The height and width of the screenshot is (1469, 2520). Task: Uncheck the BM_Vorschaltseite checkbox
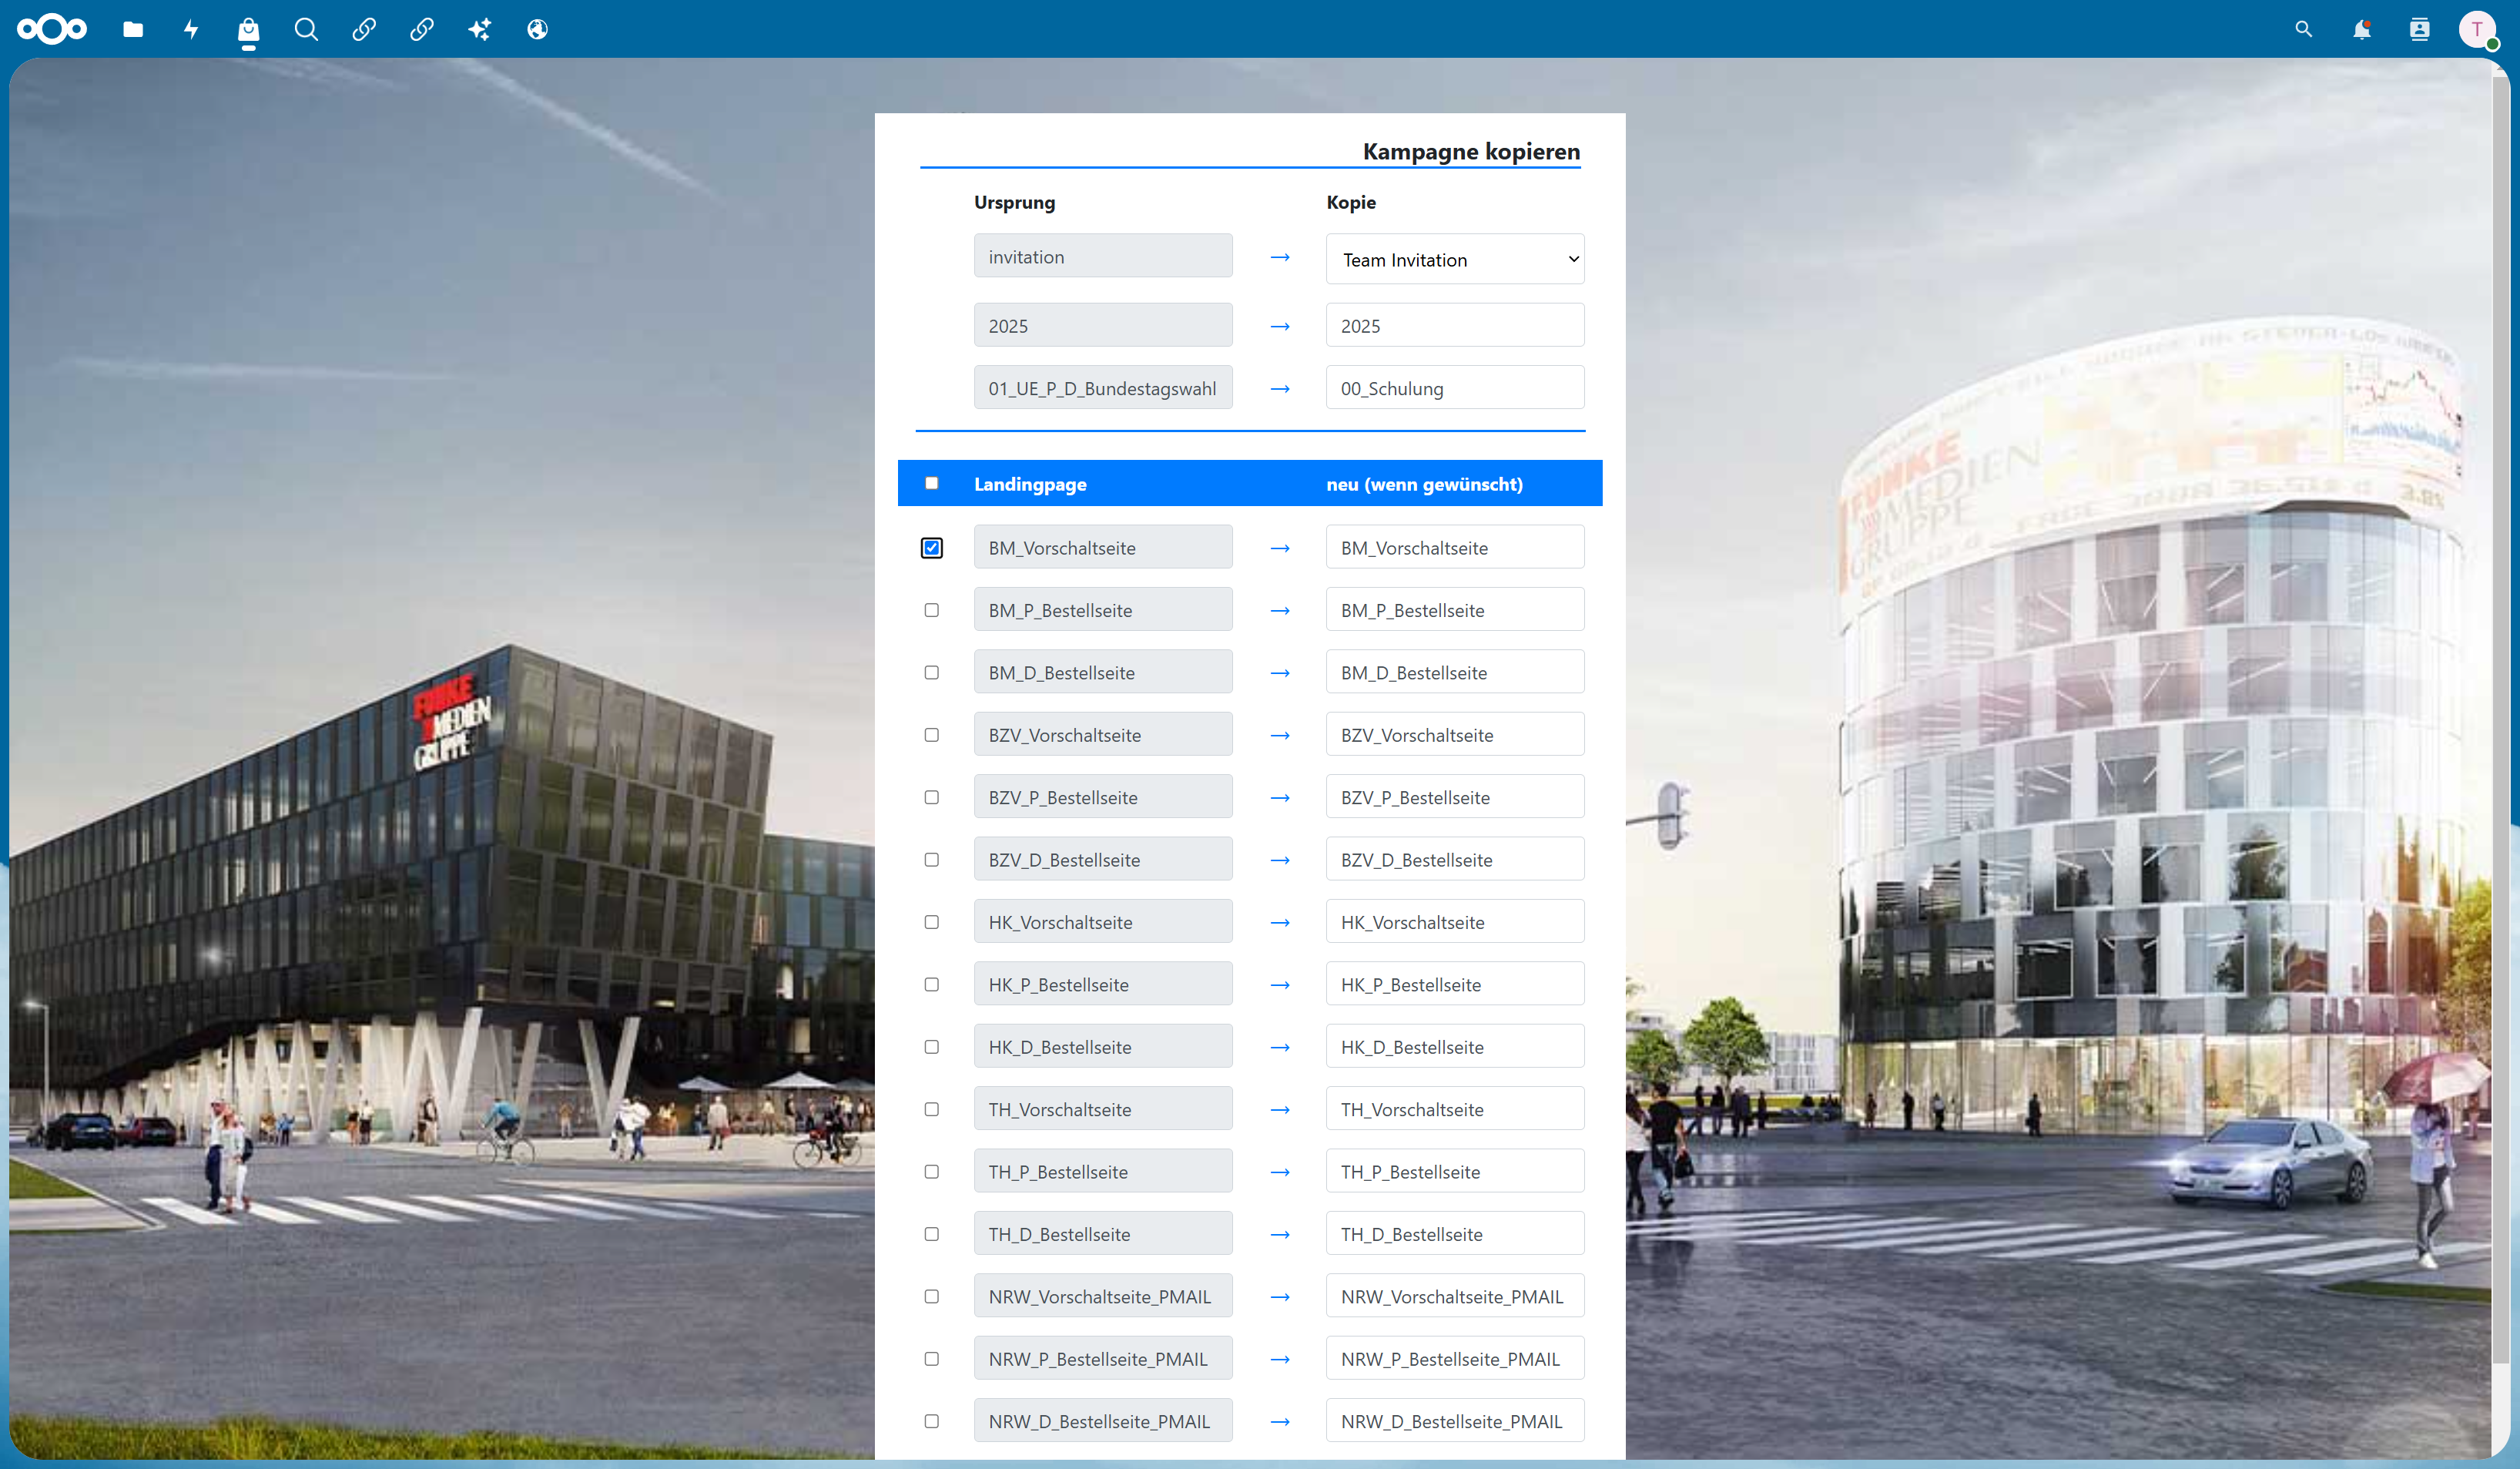tap(932, 548)
